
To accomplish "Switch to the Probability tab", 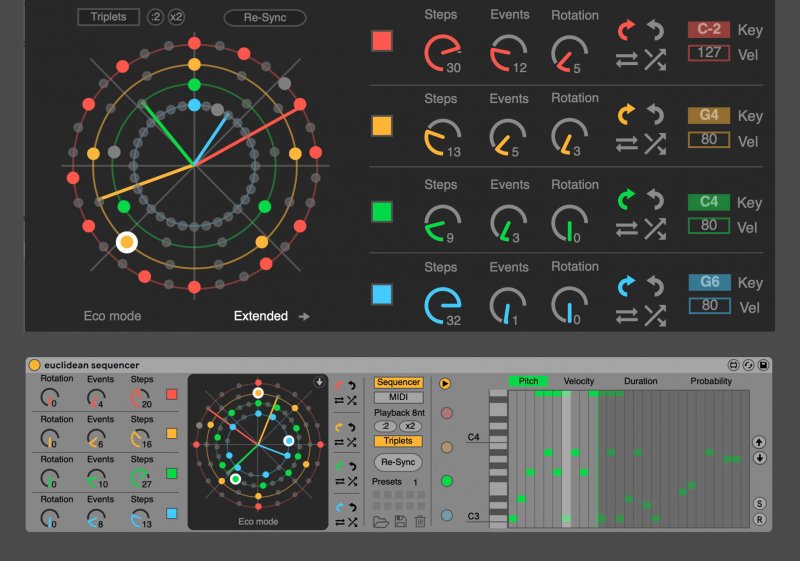I will click(710, 381).
